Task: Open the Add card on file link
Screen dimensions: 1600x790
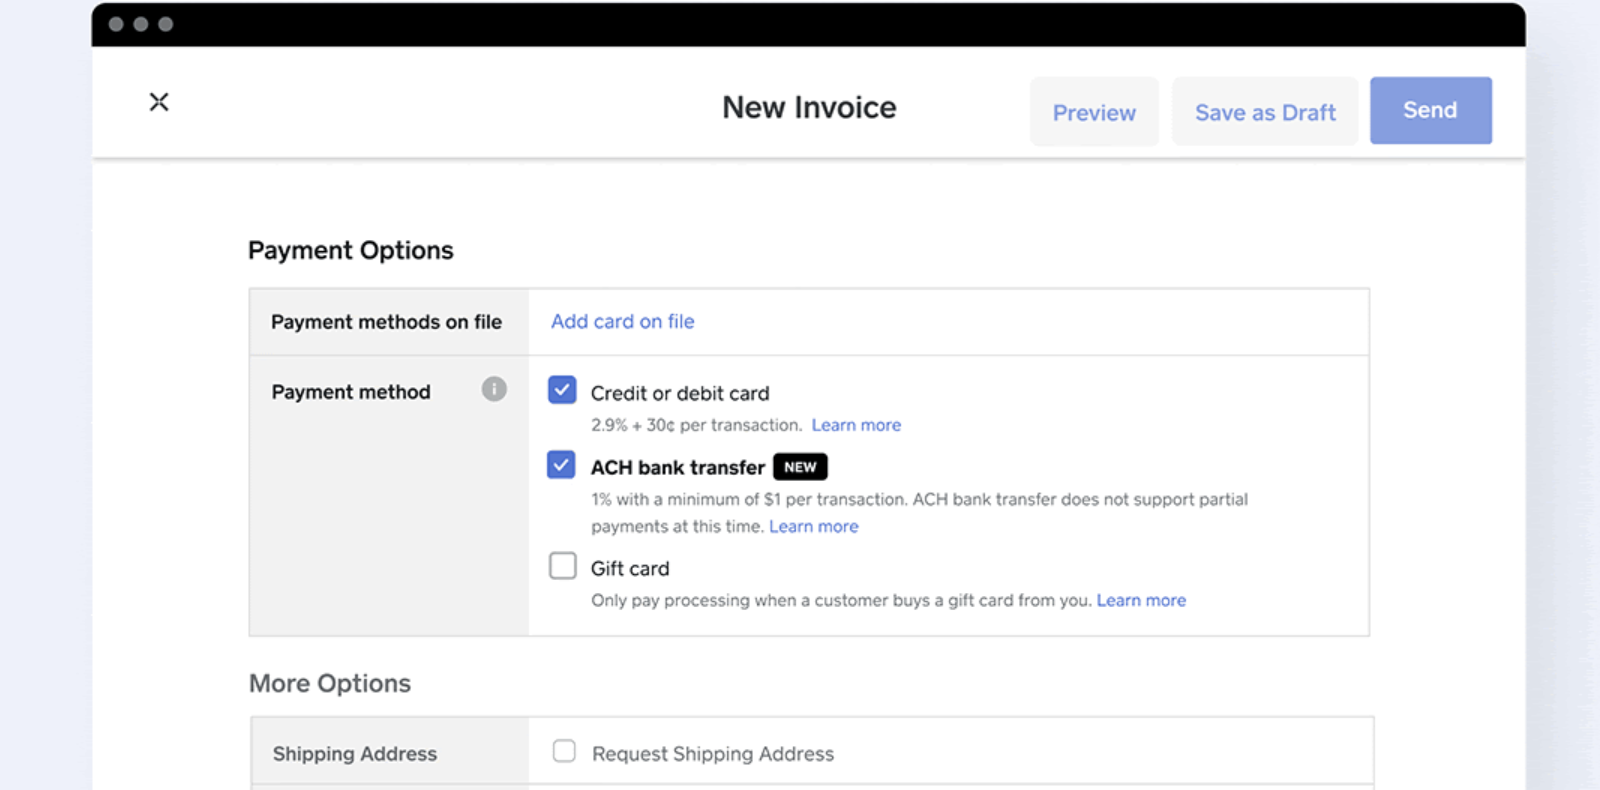Action: point(622,321)
